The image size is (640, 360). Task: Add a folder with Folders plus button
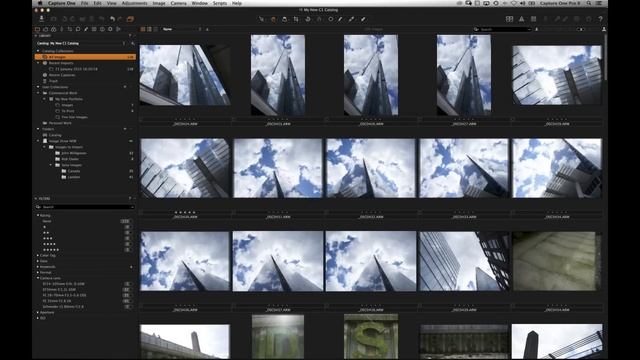tap(125, 129)
